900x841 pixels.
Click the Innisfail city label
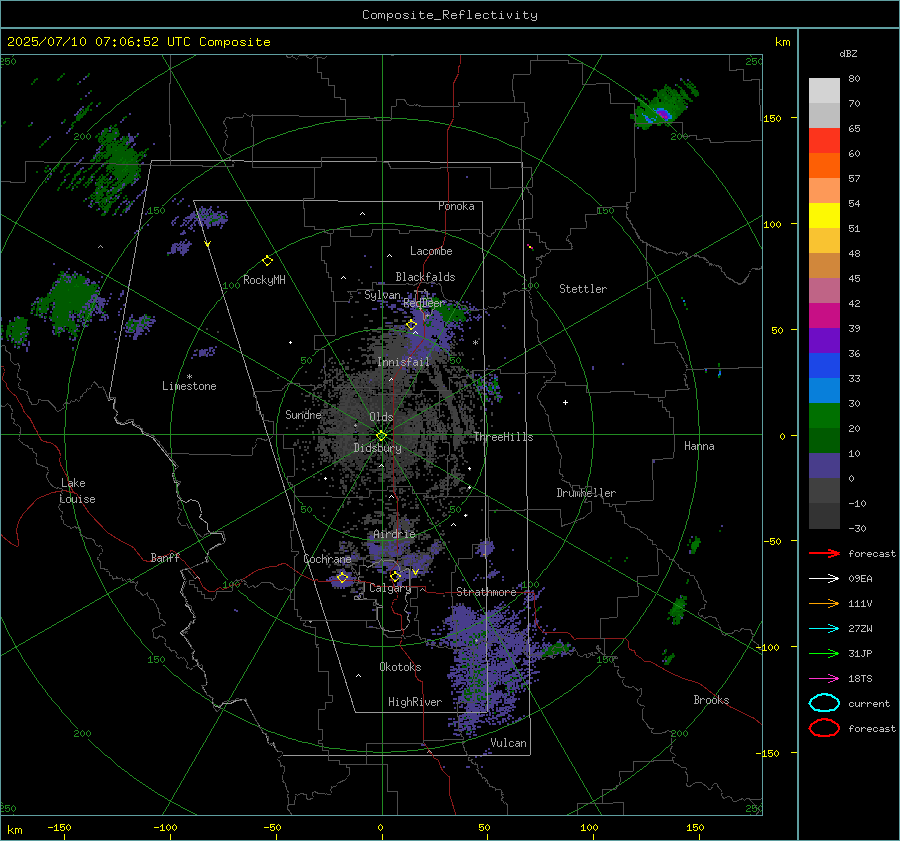coord(403,362)
